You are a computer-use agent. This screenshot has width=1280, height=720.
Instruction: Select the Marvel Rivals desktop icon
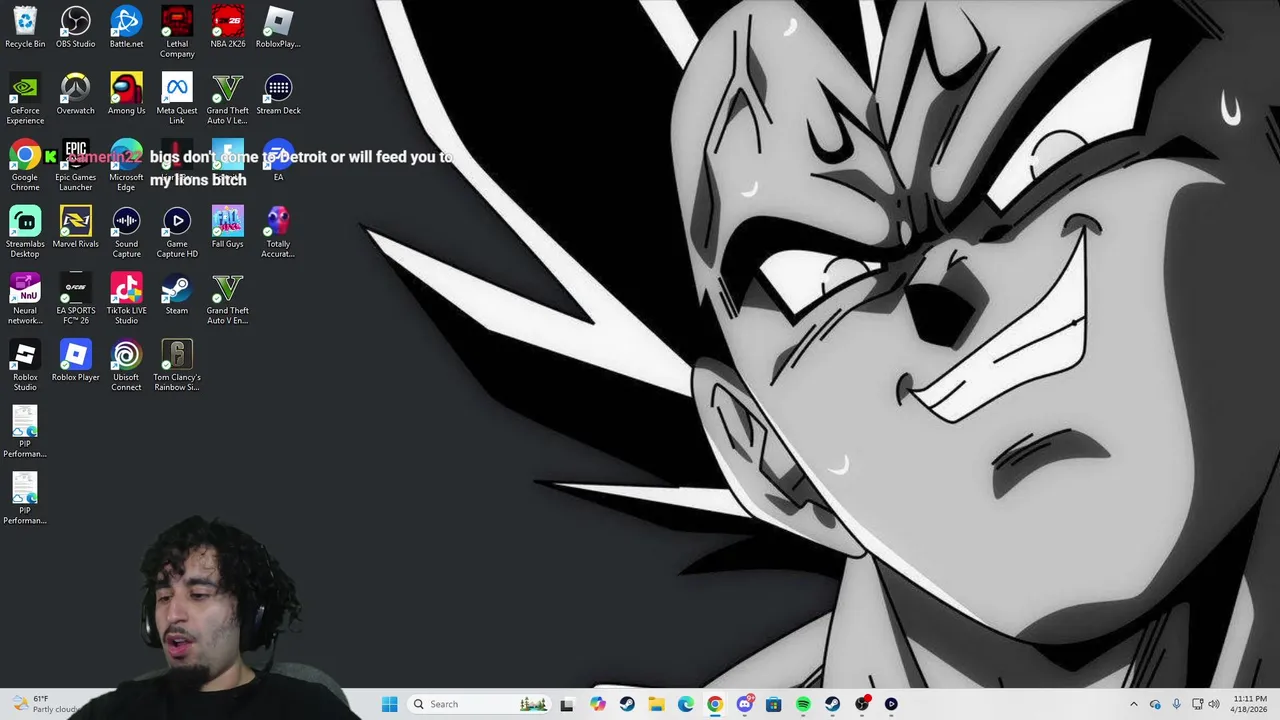click(x=76, y=227)
